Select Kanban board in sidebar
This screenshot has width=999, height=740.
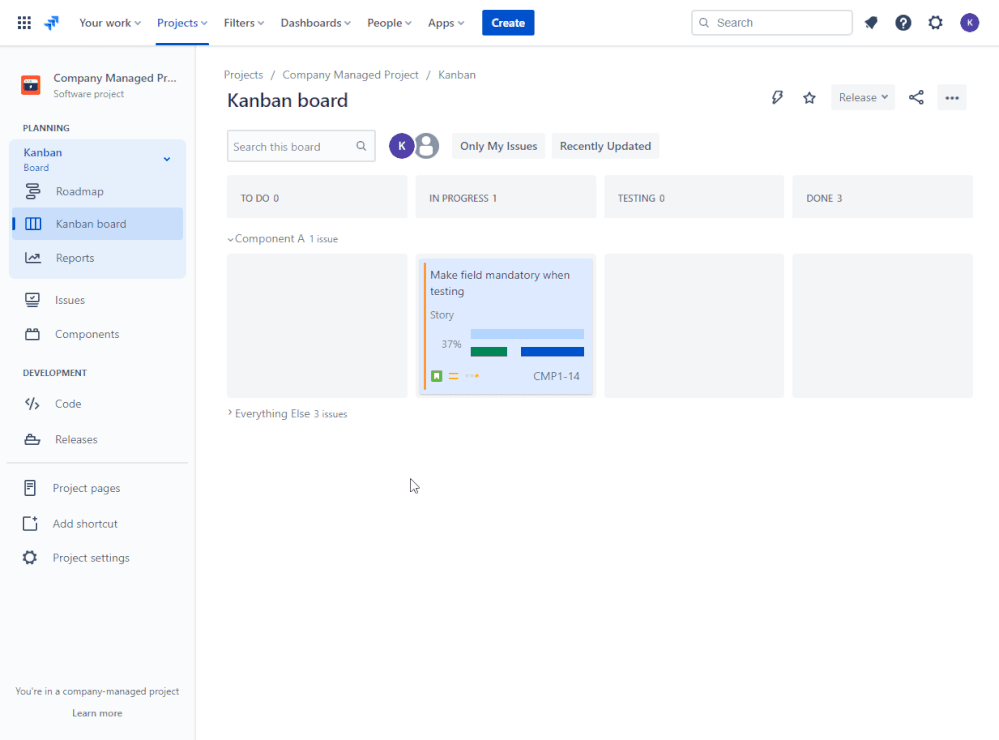97,224
